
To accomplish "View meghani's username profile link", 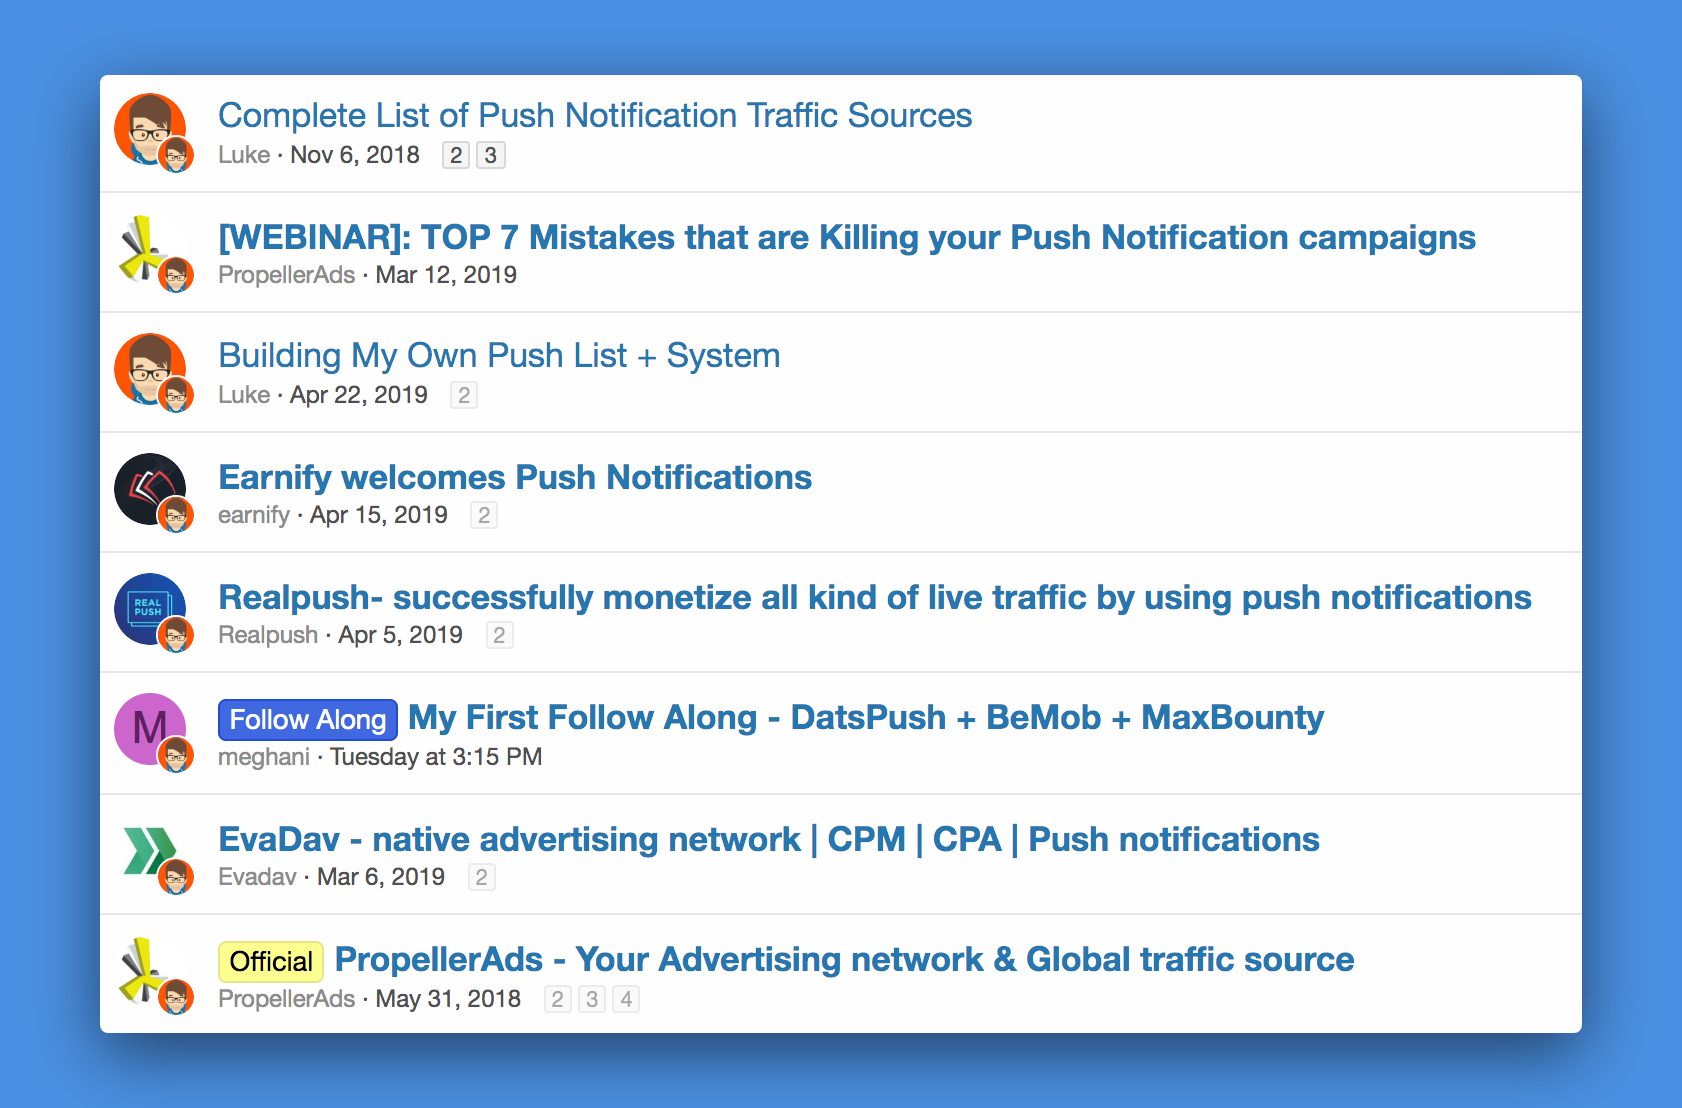I will point(264,757).
